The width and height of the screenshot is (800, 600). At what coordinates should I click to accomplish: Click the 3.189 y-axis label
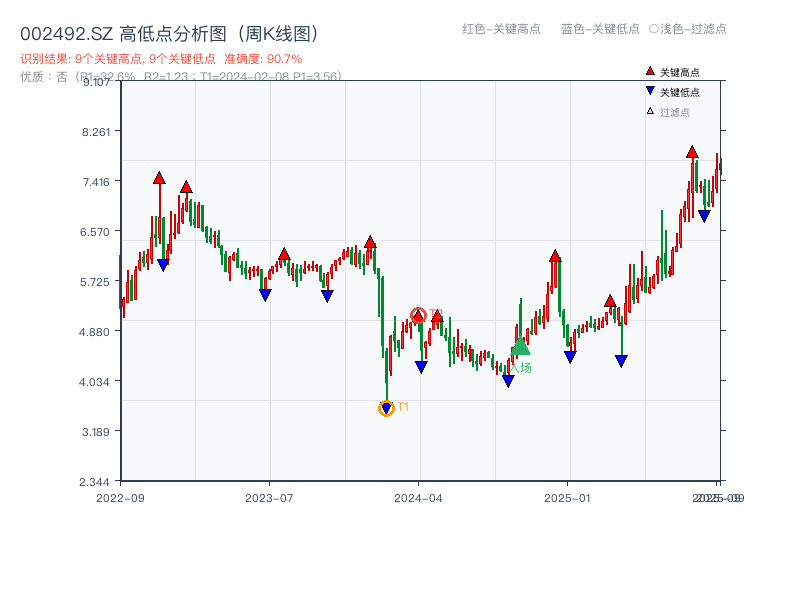coord(95,432)
